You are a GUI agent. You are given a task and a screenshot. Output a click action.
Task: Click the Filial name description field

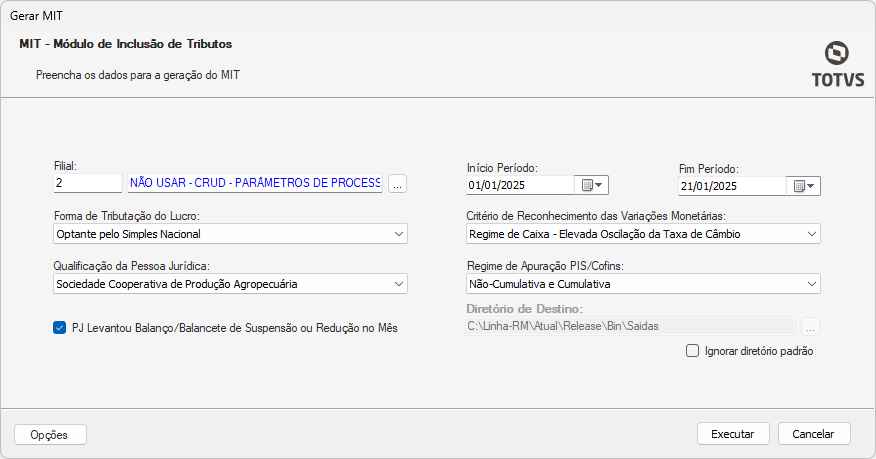254,184
